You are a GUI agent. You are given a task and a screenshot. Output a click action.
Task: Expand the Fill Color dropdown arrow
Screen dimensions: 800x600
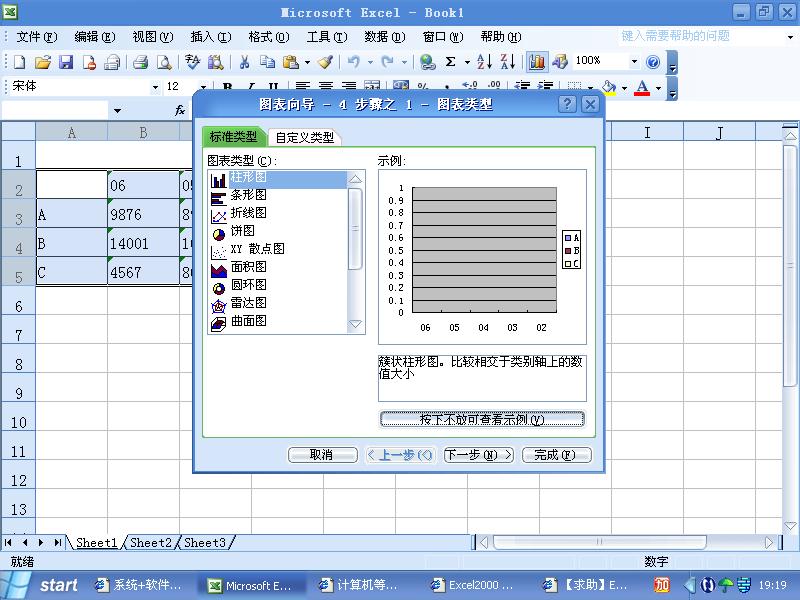(x=624, y=88)
